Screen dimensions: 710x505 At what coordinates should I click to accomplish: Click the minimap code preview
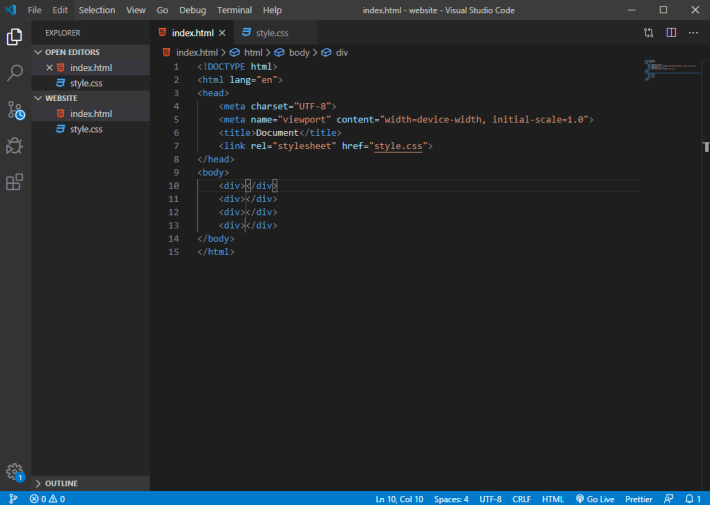click(x=672, y=69)
